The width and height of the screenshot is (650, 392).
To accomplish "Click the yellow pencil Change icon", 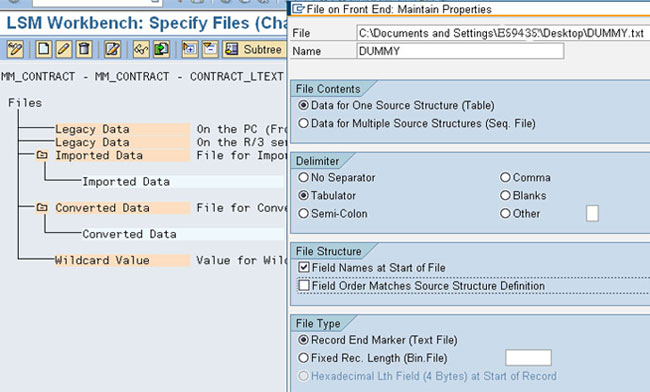I will point(64,49).
